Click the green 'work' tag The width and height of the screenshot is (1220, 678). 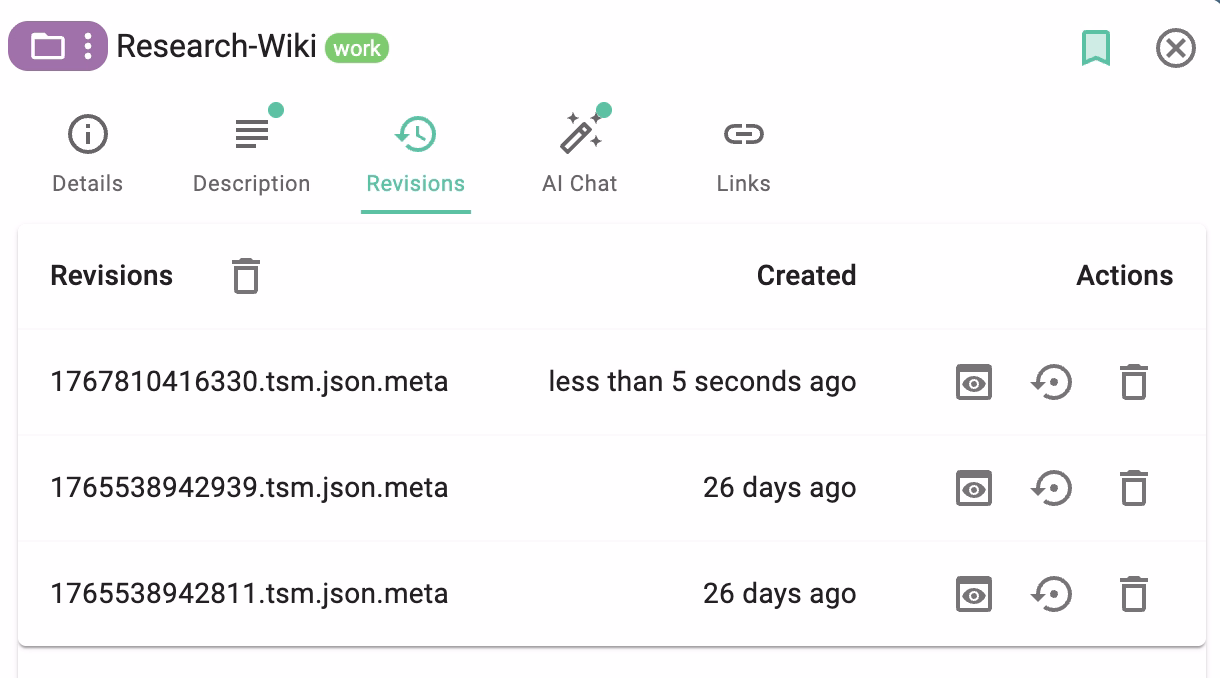(x=357, y=47)
